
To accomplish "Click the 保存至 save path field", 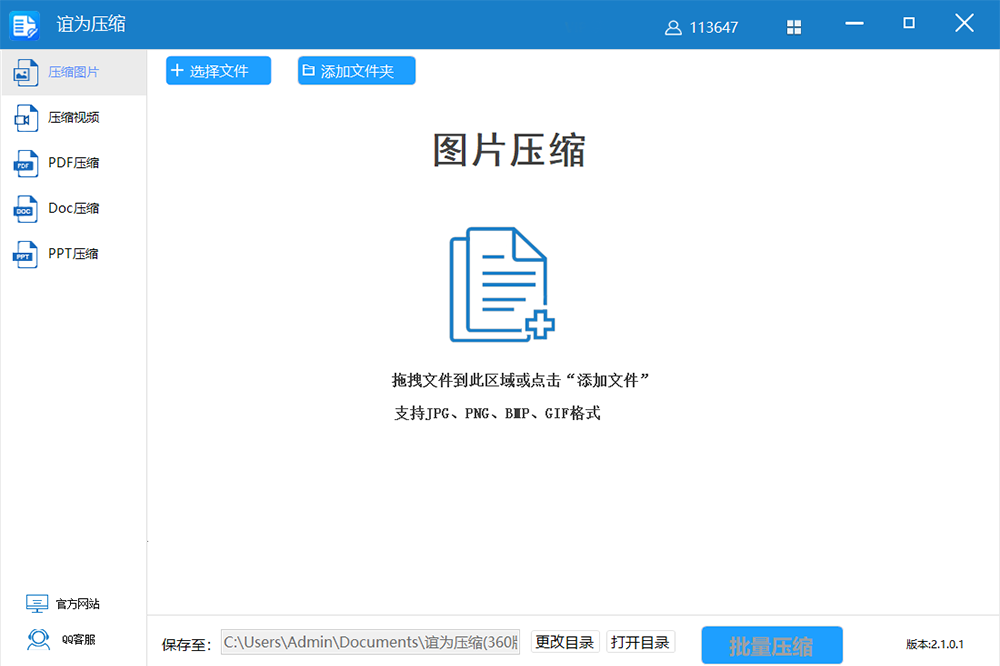I will pos(370,642).
